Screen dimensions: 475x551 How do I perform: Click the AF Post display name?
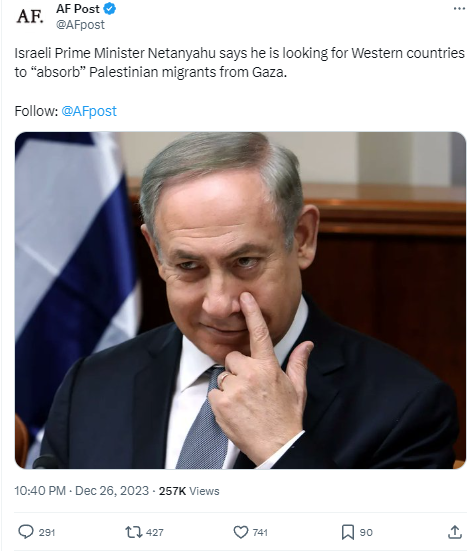(x=78, y=9)
